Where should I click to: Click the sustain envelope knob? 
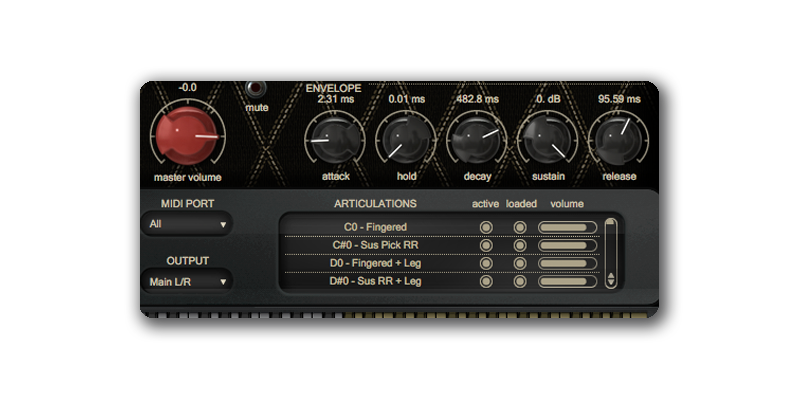point(546,141)
